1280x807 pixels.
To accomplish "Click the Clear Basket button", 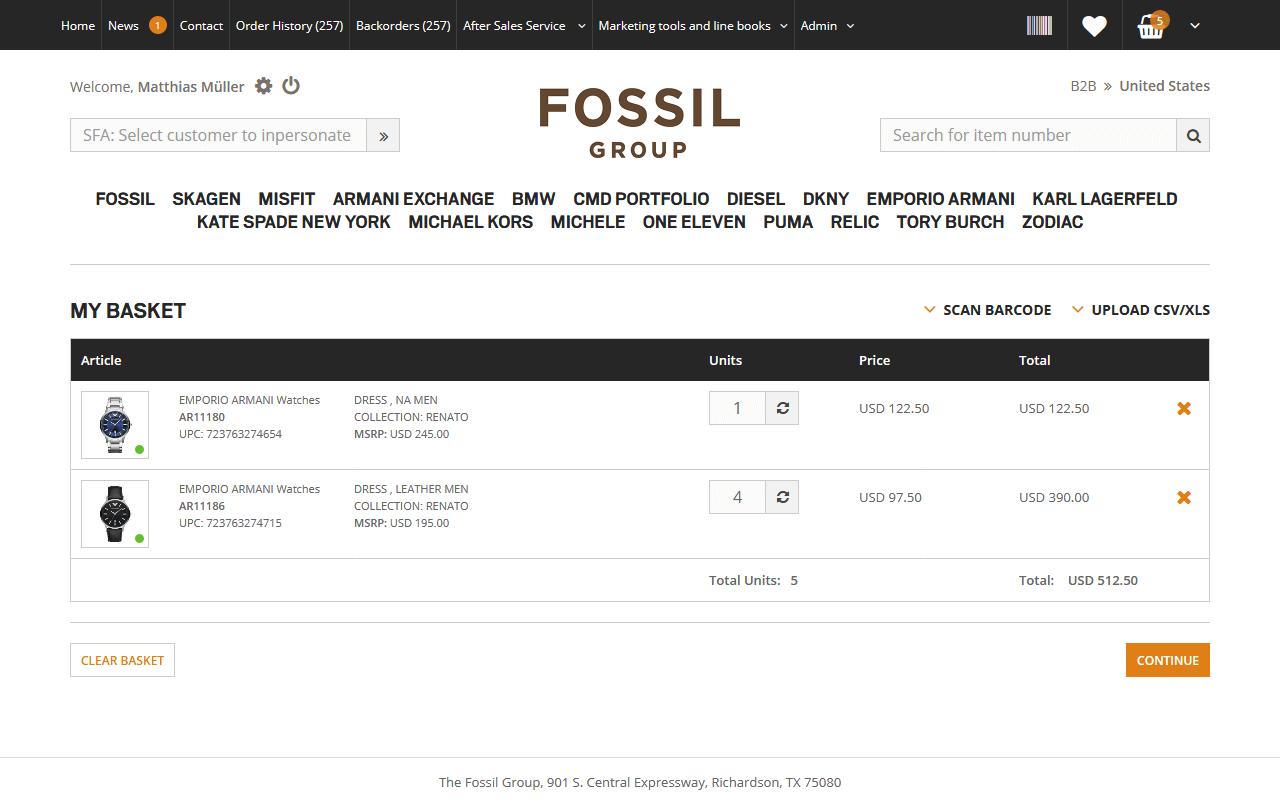I will tap(122, 660).
